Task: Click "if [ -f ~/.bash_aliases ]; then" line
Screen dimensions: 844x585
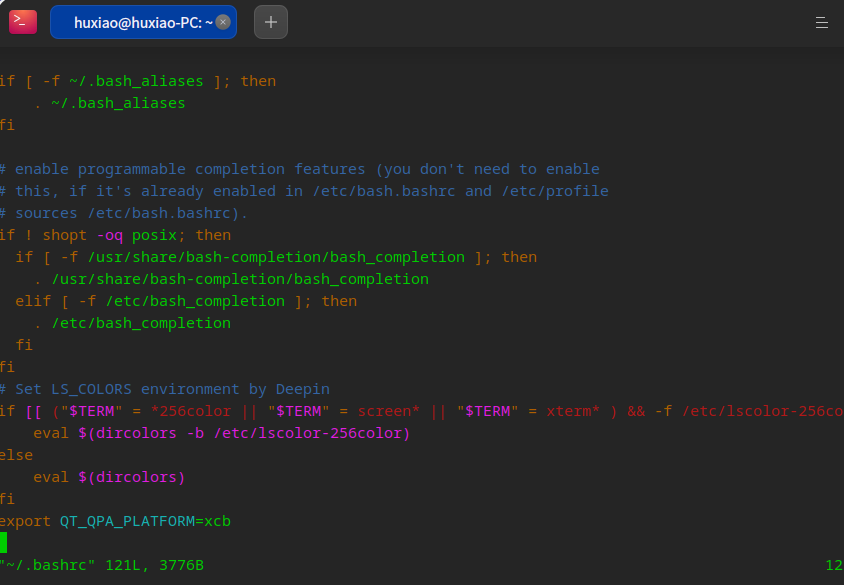Action: (x=138, y=81)
